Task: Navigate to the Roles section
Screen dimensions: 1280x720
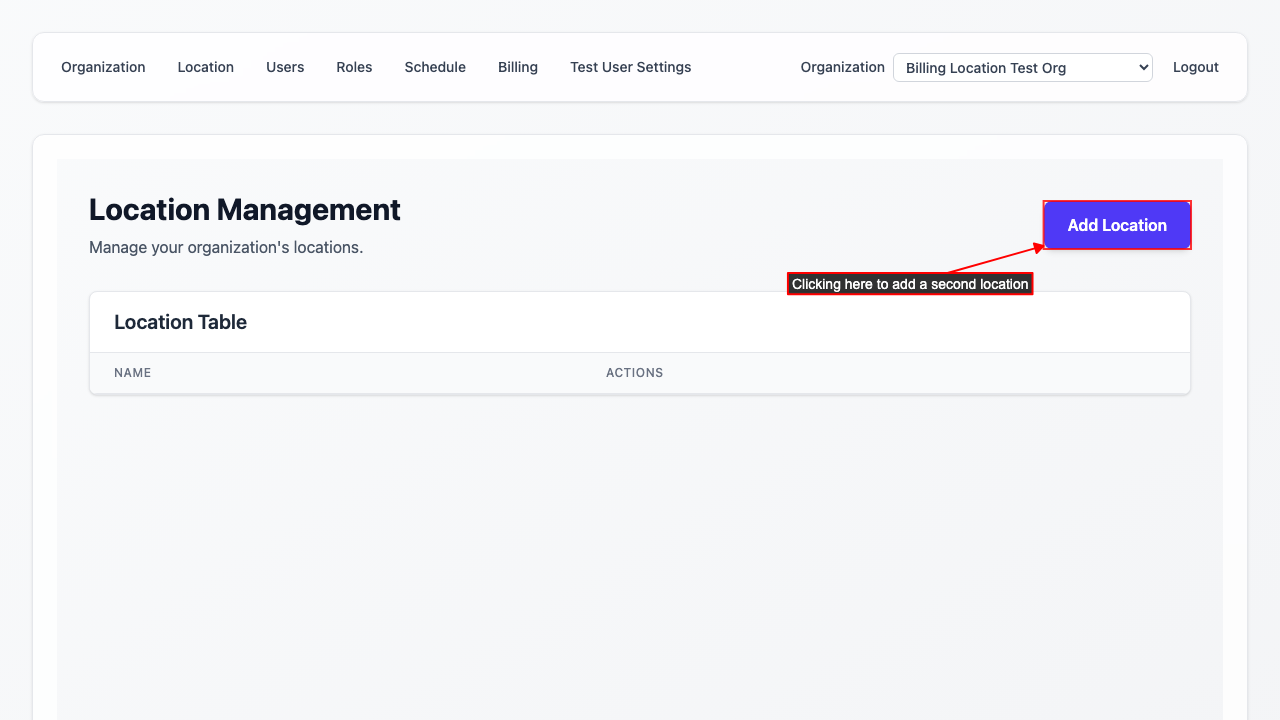Action: (354, 67)
